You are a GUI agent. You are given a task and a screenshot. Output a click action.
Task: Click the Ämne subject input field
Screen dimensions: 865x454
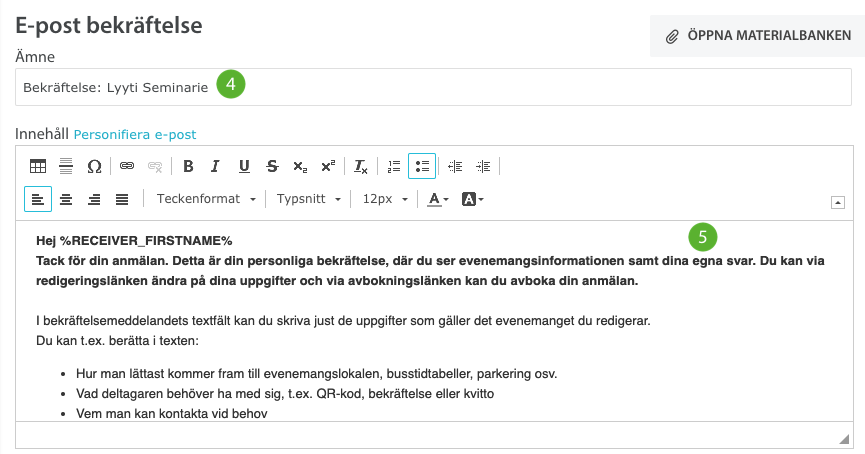(433, 87)
